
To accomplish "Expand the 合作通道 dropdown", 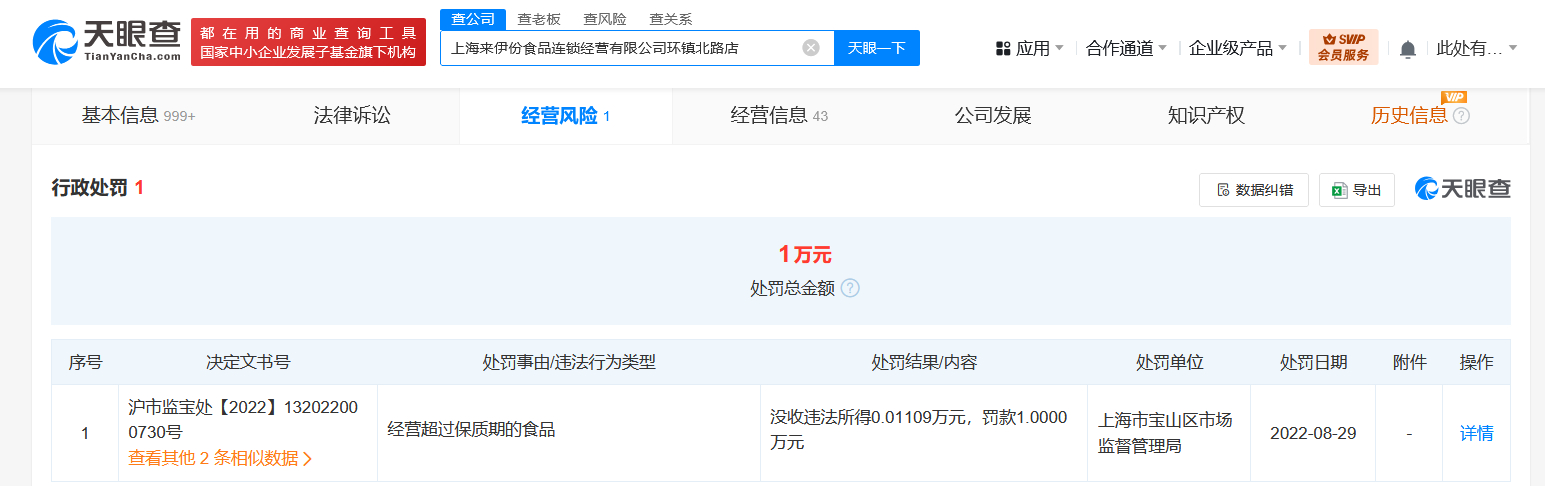I will pyautogui.click(x=1127, y=48).
